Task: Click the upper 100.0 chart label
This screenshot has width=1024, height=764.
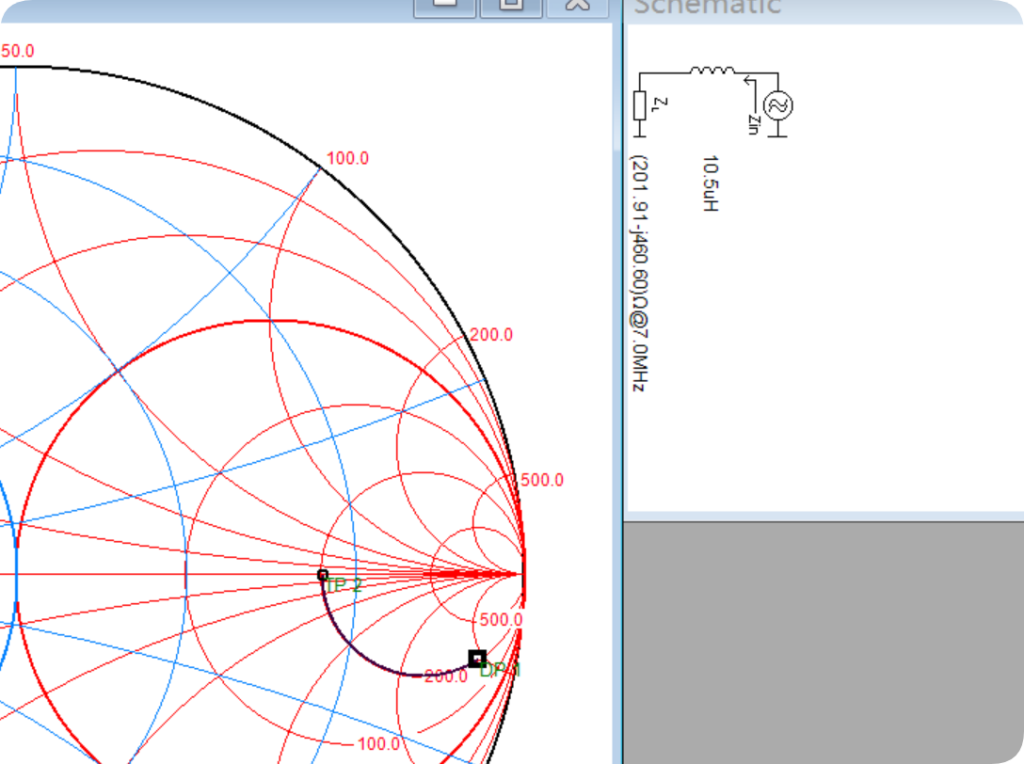Action: point(347,158)
